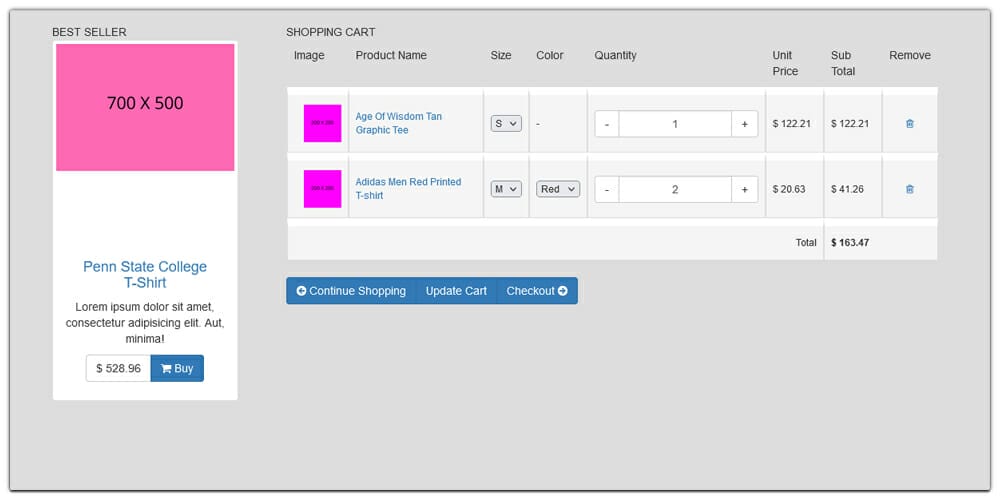Click the Remove column header
The height and width of the screenshot is (500, 1000).
point(910,55)
